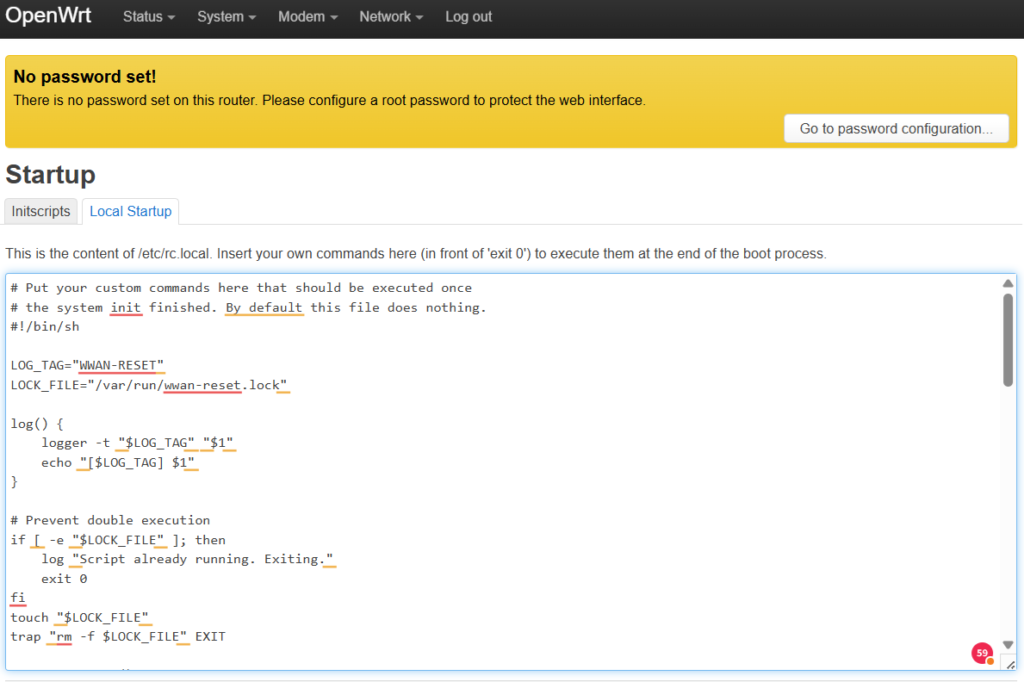1024x682 pixels.
Task: Click the scrollbar down arrow in editor
Action: [x=1008, y=644]
